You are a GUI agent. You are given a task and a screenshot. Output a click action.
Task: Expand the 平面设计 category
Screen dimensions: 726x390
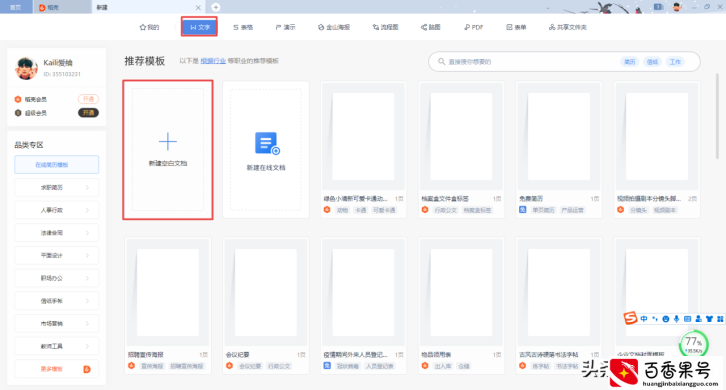(56, 255)
